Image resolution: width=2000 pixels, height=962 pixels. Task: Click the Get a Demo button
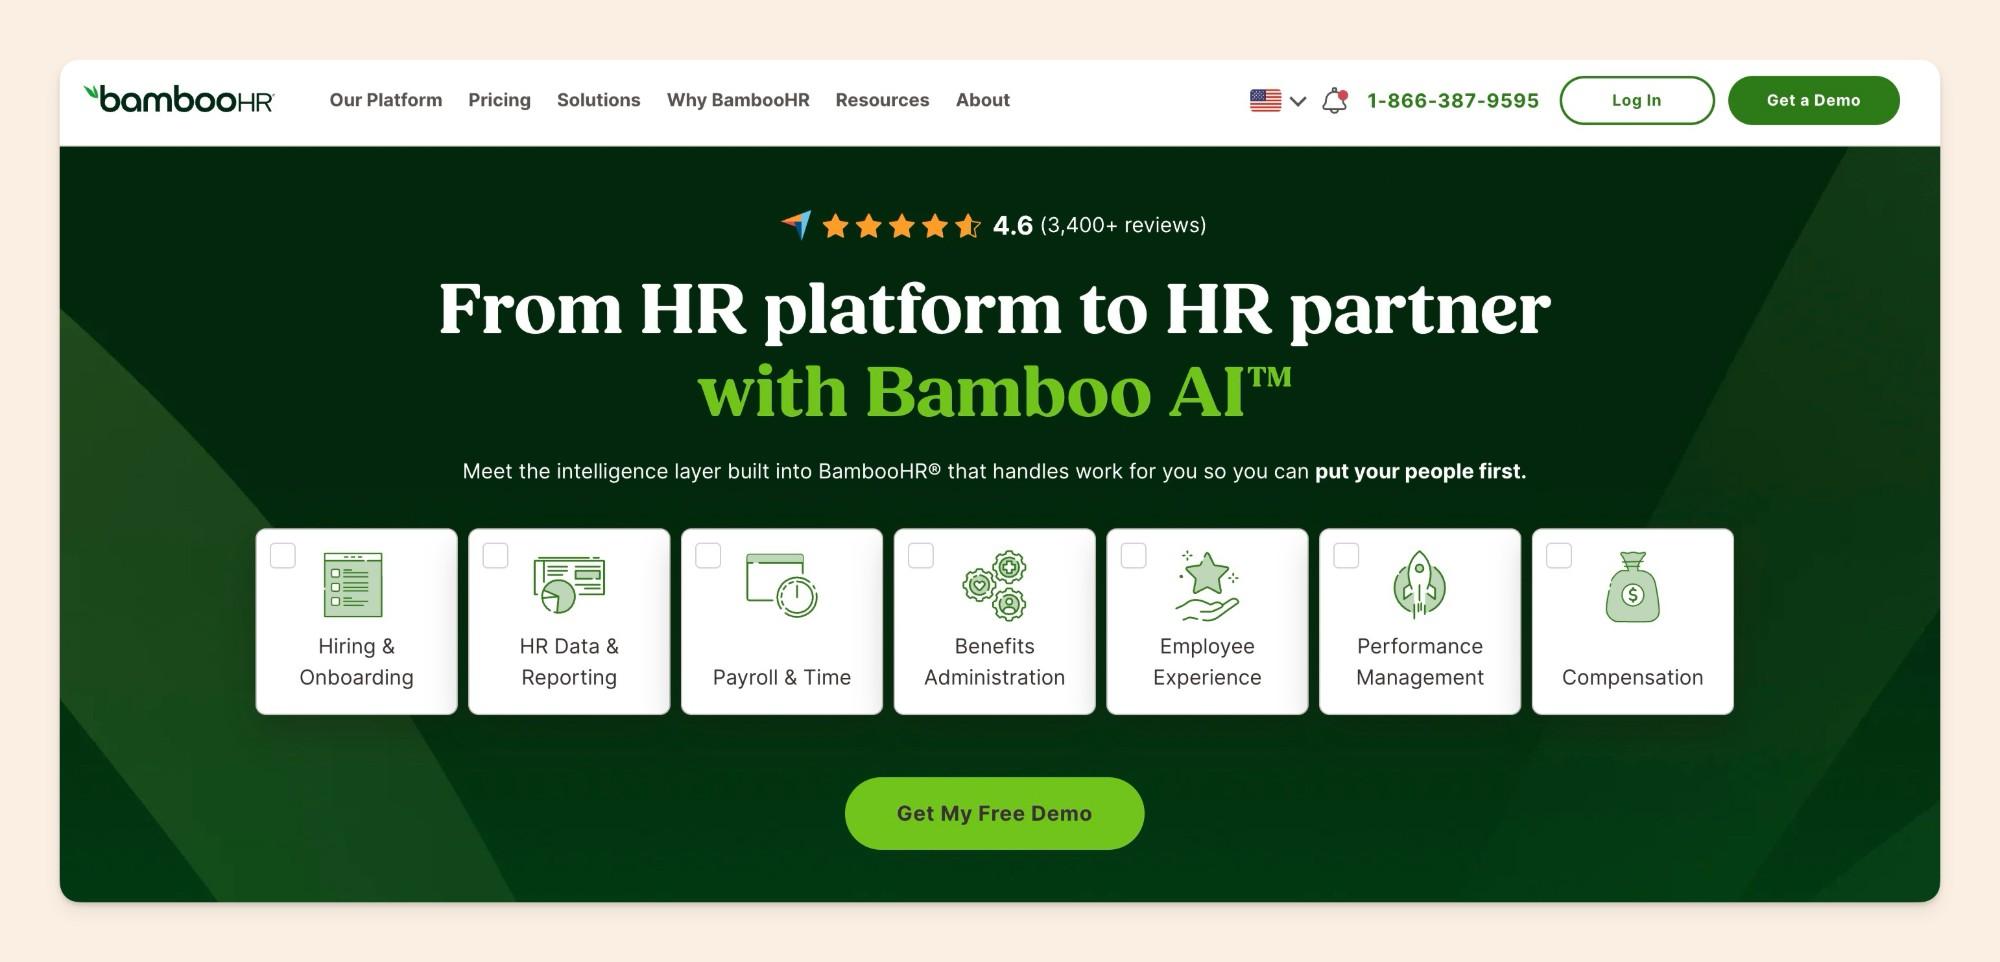coord(1814,100)
